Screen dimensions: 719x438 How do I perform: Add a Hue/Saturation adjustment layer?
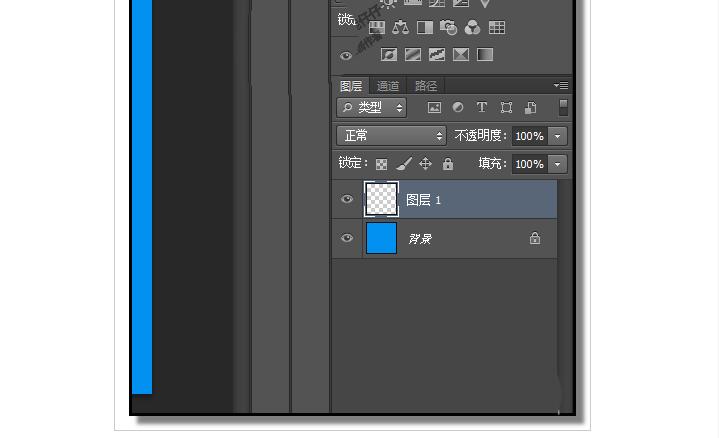pyautogui.click(x=377, y=28)
